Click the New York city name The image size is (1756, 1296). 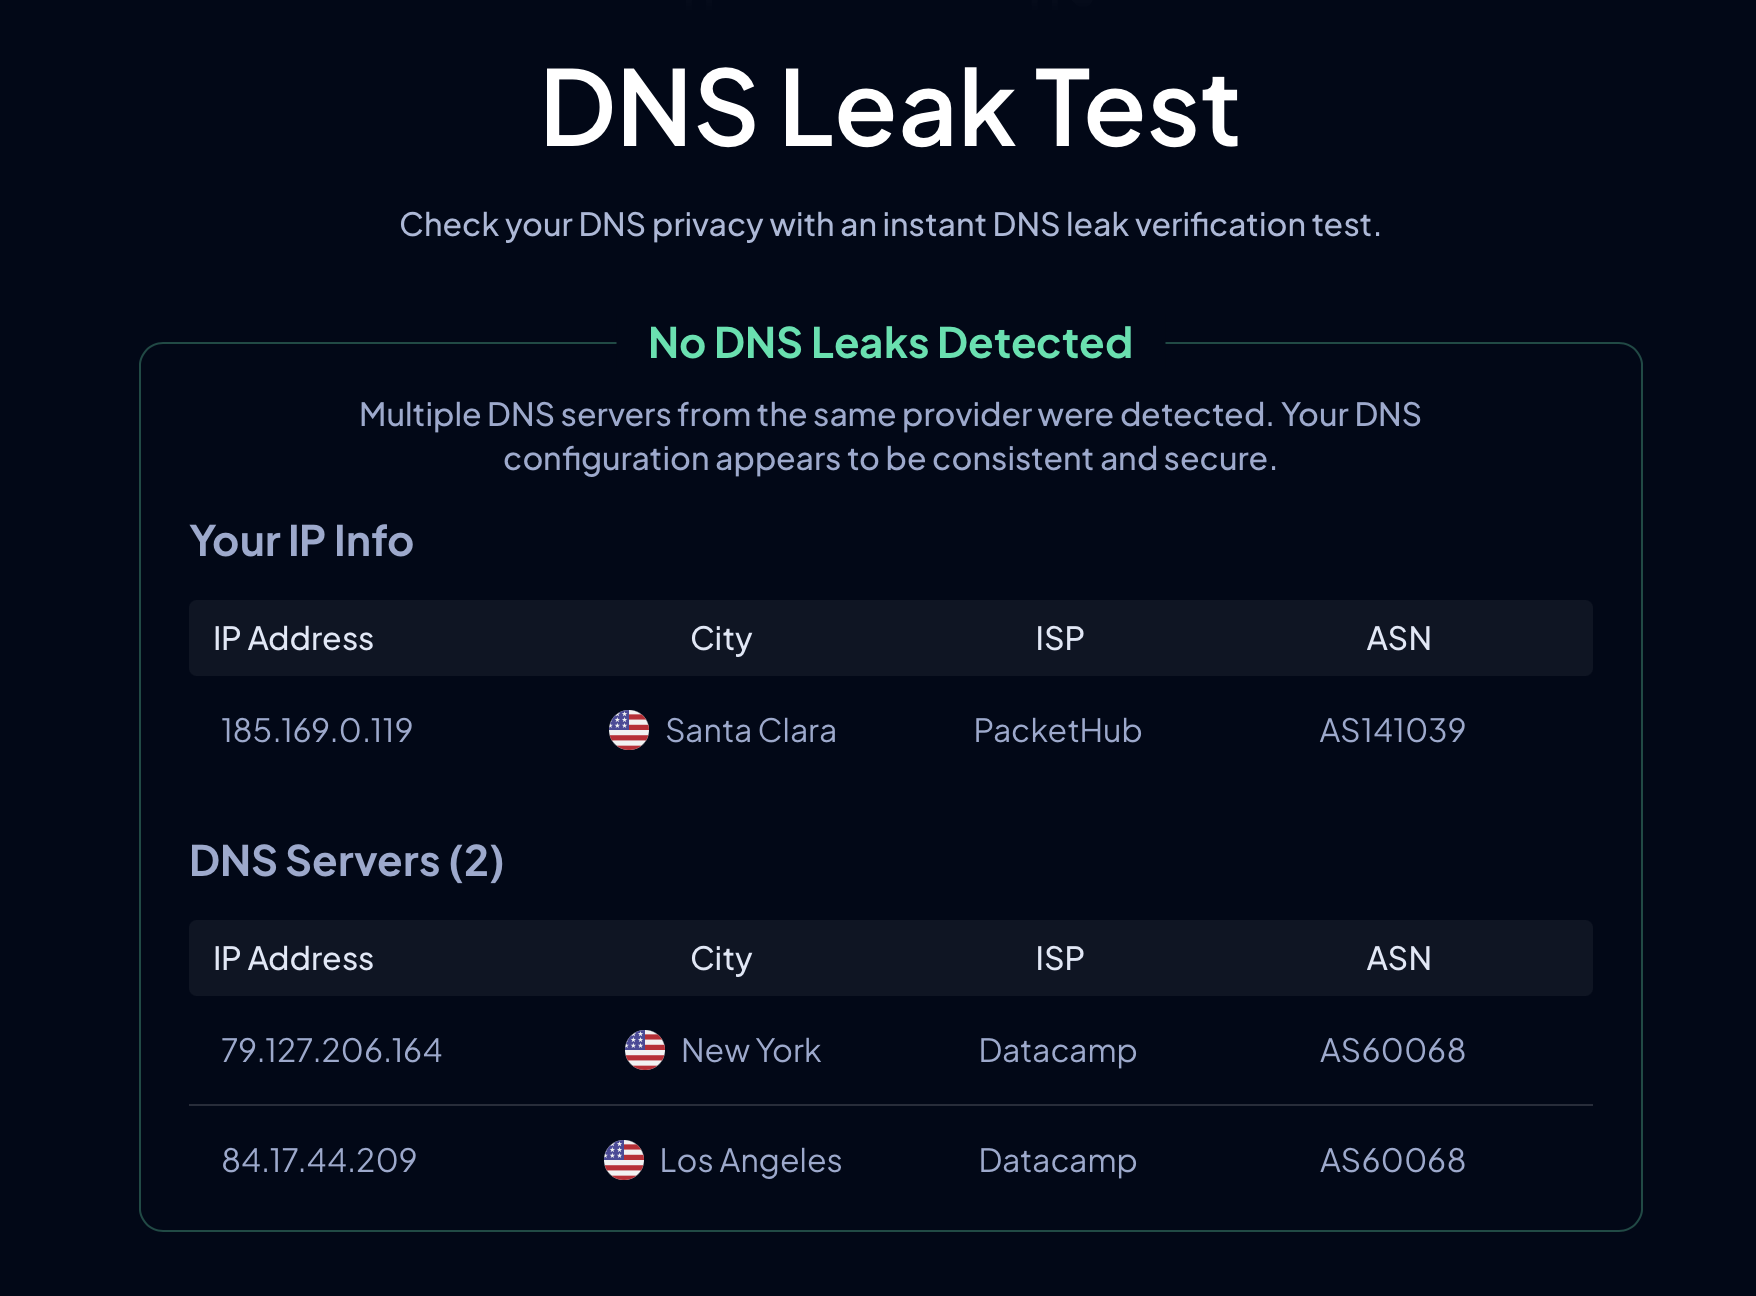tap(750, 1050)
